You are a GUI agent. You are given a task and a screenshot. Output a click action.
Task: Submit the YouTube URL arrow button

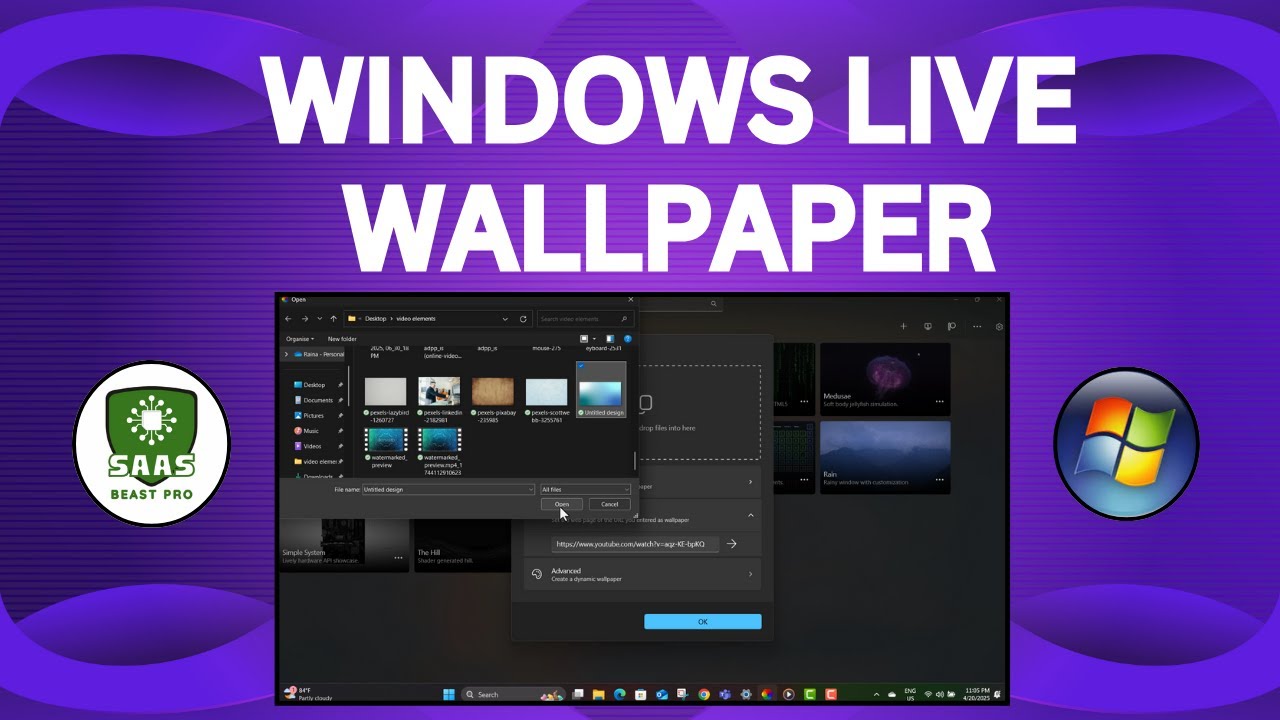732,544
